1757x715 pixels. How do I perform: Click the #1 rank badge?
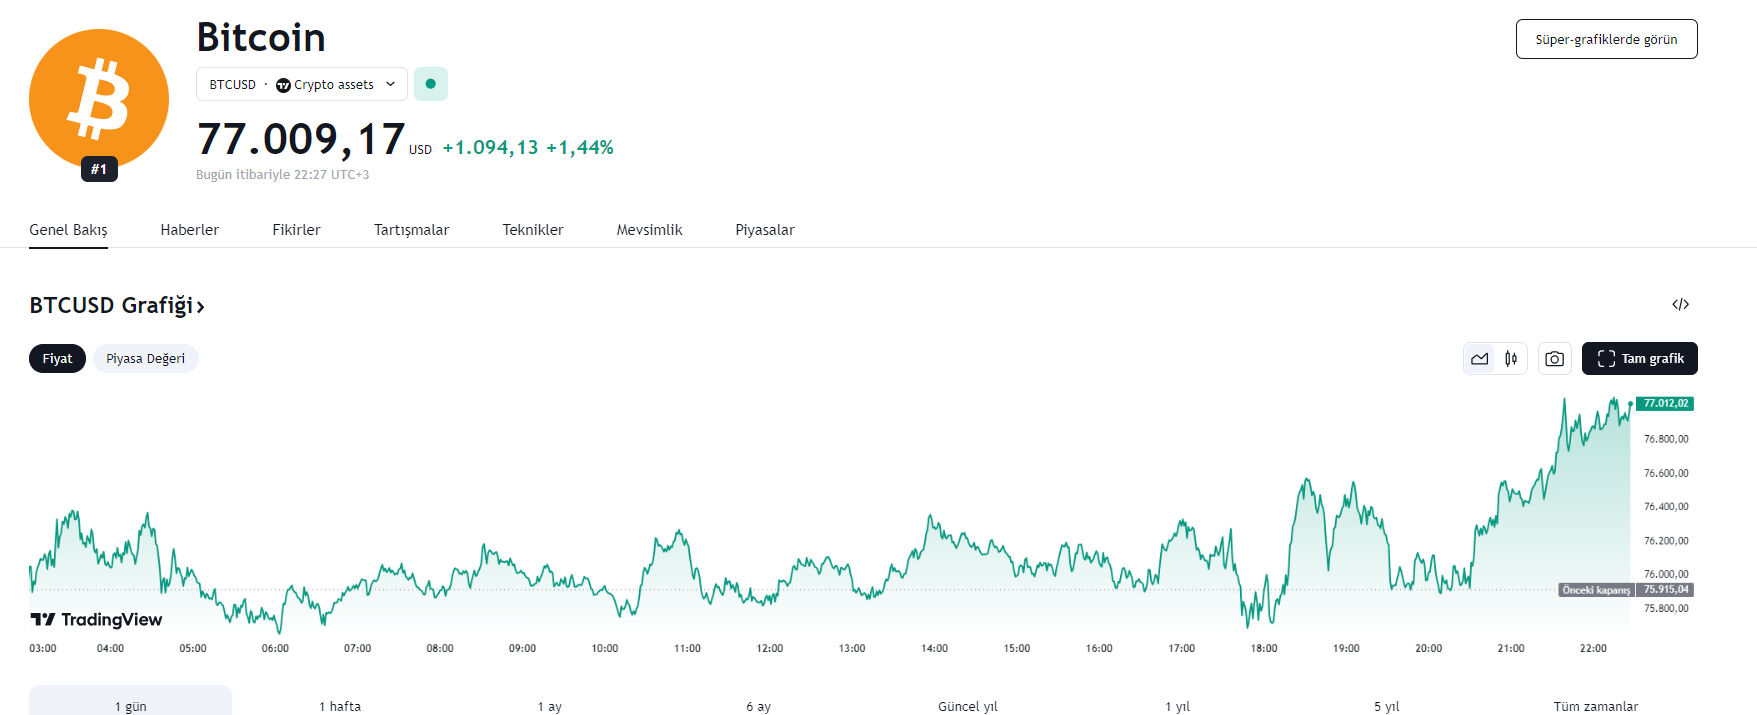99,169
